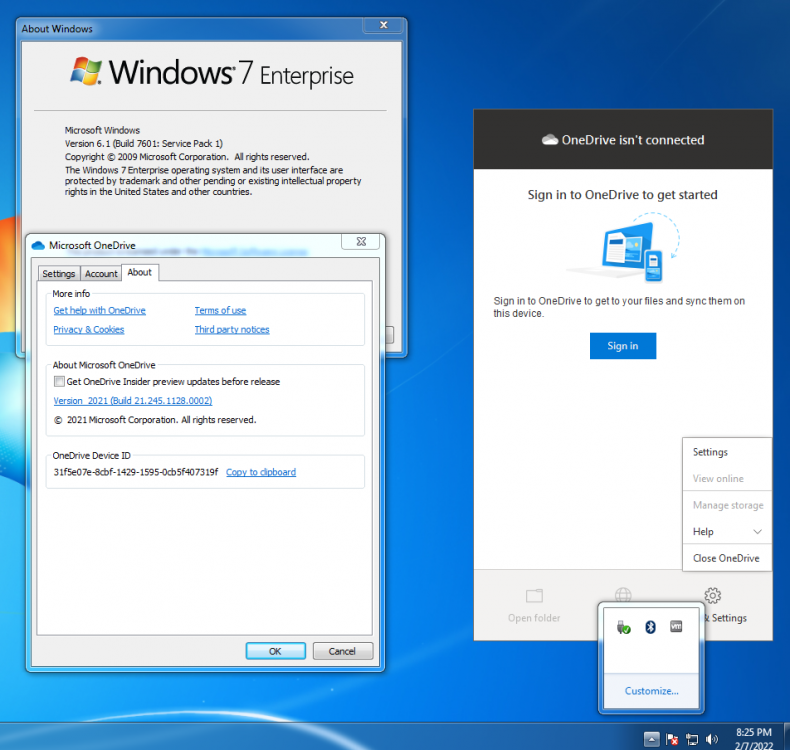Click the volume speaker icon in taskbar
This screenshot has width=790, height=750.
point(711,739)
